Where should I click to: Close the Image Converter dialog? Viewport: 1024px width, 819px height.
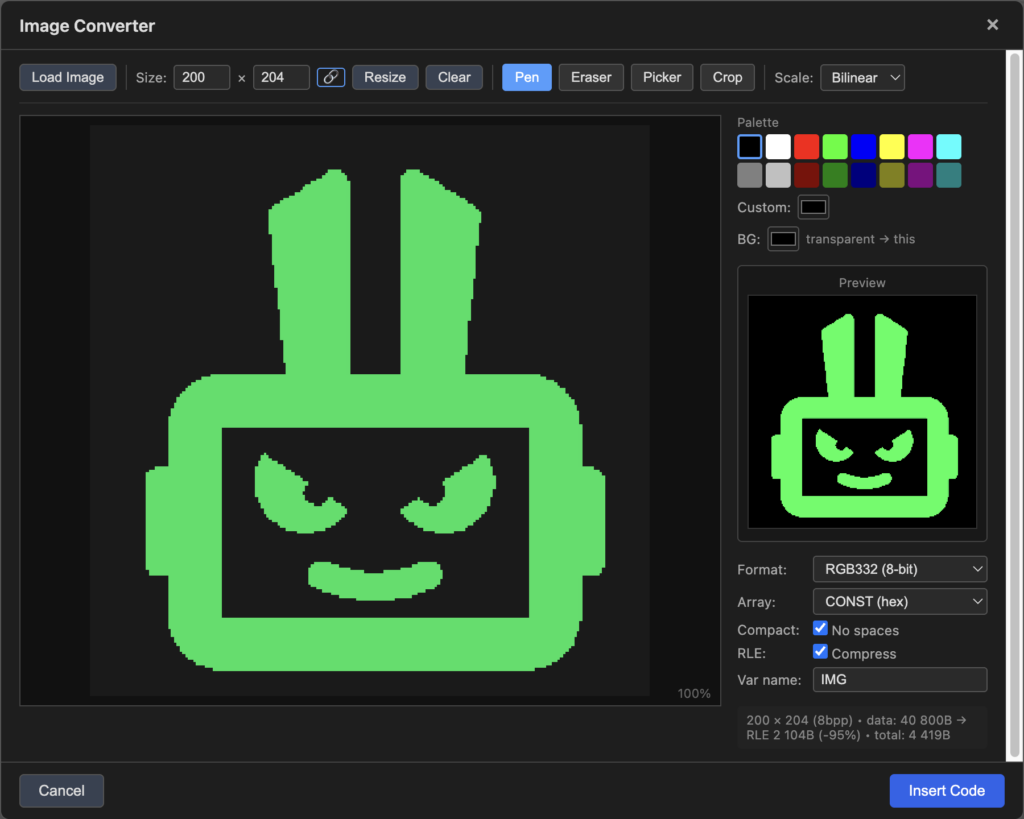992,25
